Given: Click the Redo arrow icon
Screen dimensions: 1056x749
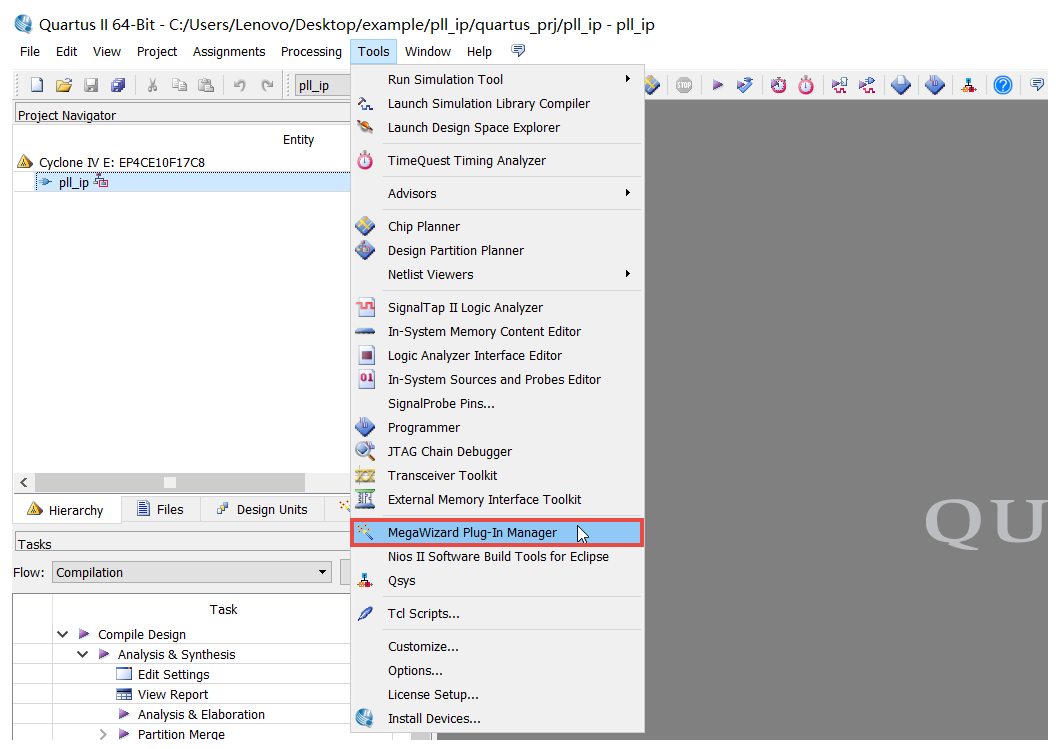Looking at the screenshot, I should [267, 85].
